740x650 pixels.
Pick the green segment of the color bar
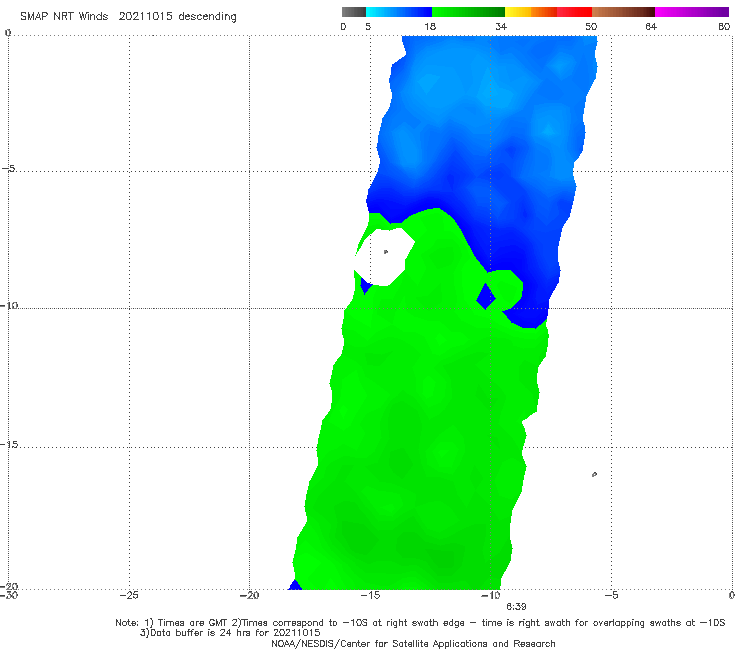468,12
